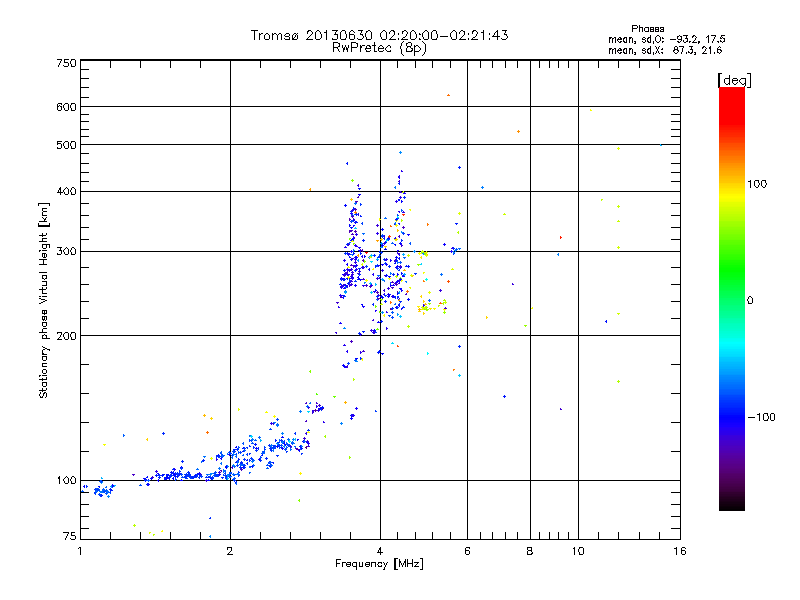
Task: Click the x-axis label '6'
Action: (x=467, y=551)
